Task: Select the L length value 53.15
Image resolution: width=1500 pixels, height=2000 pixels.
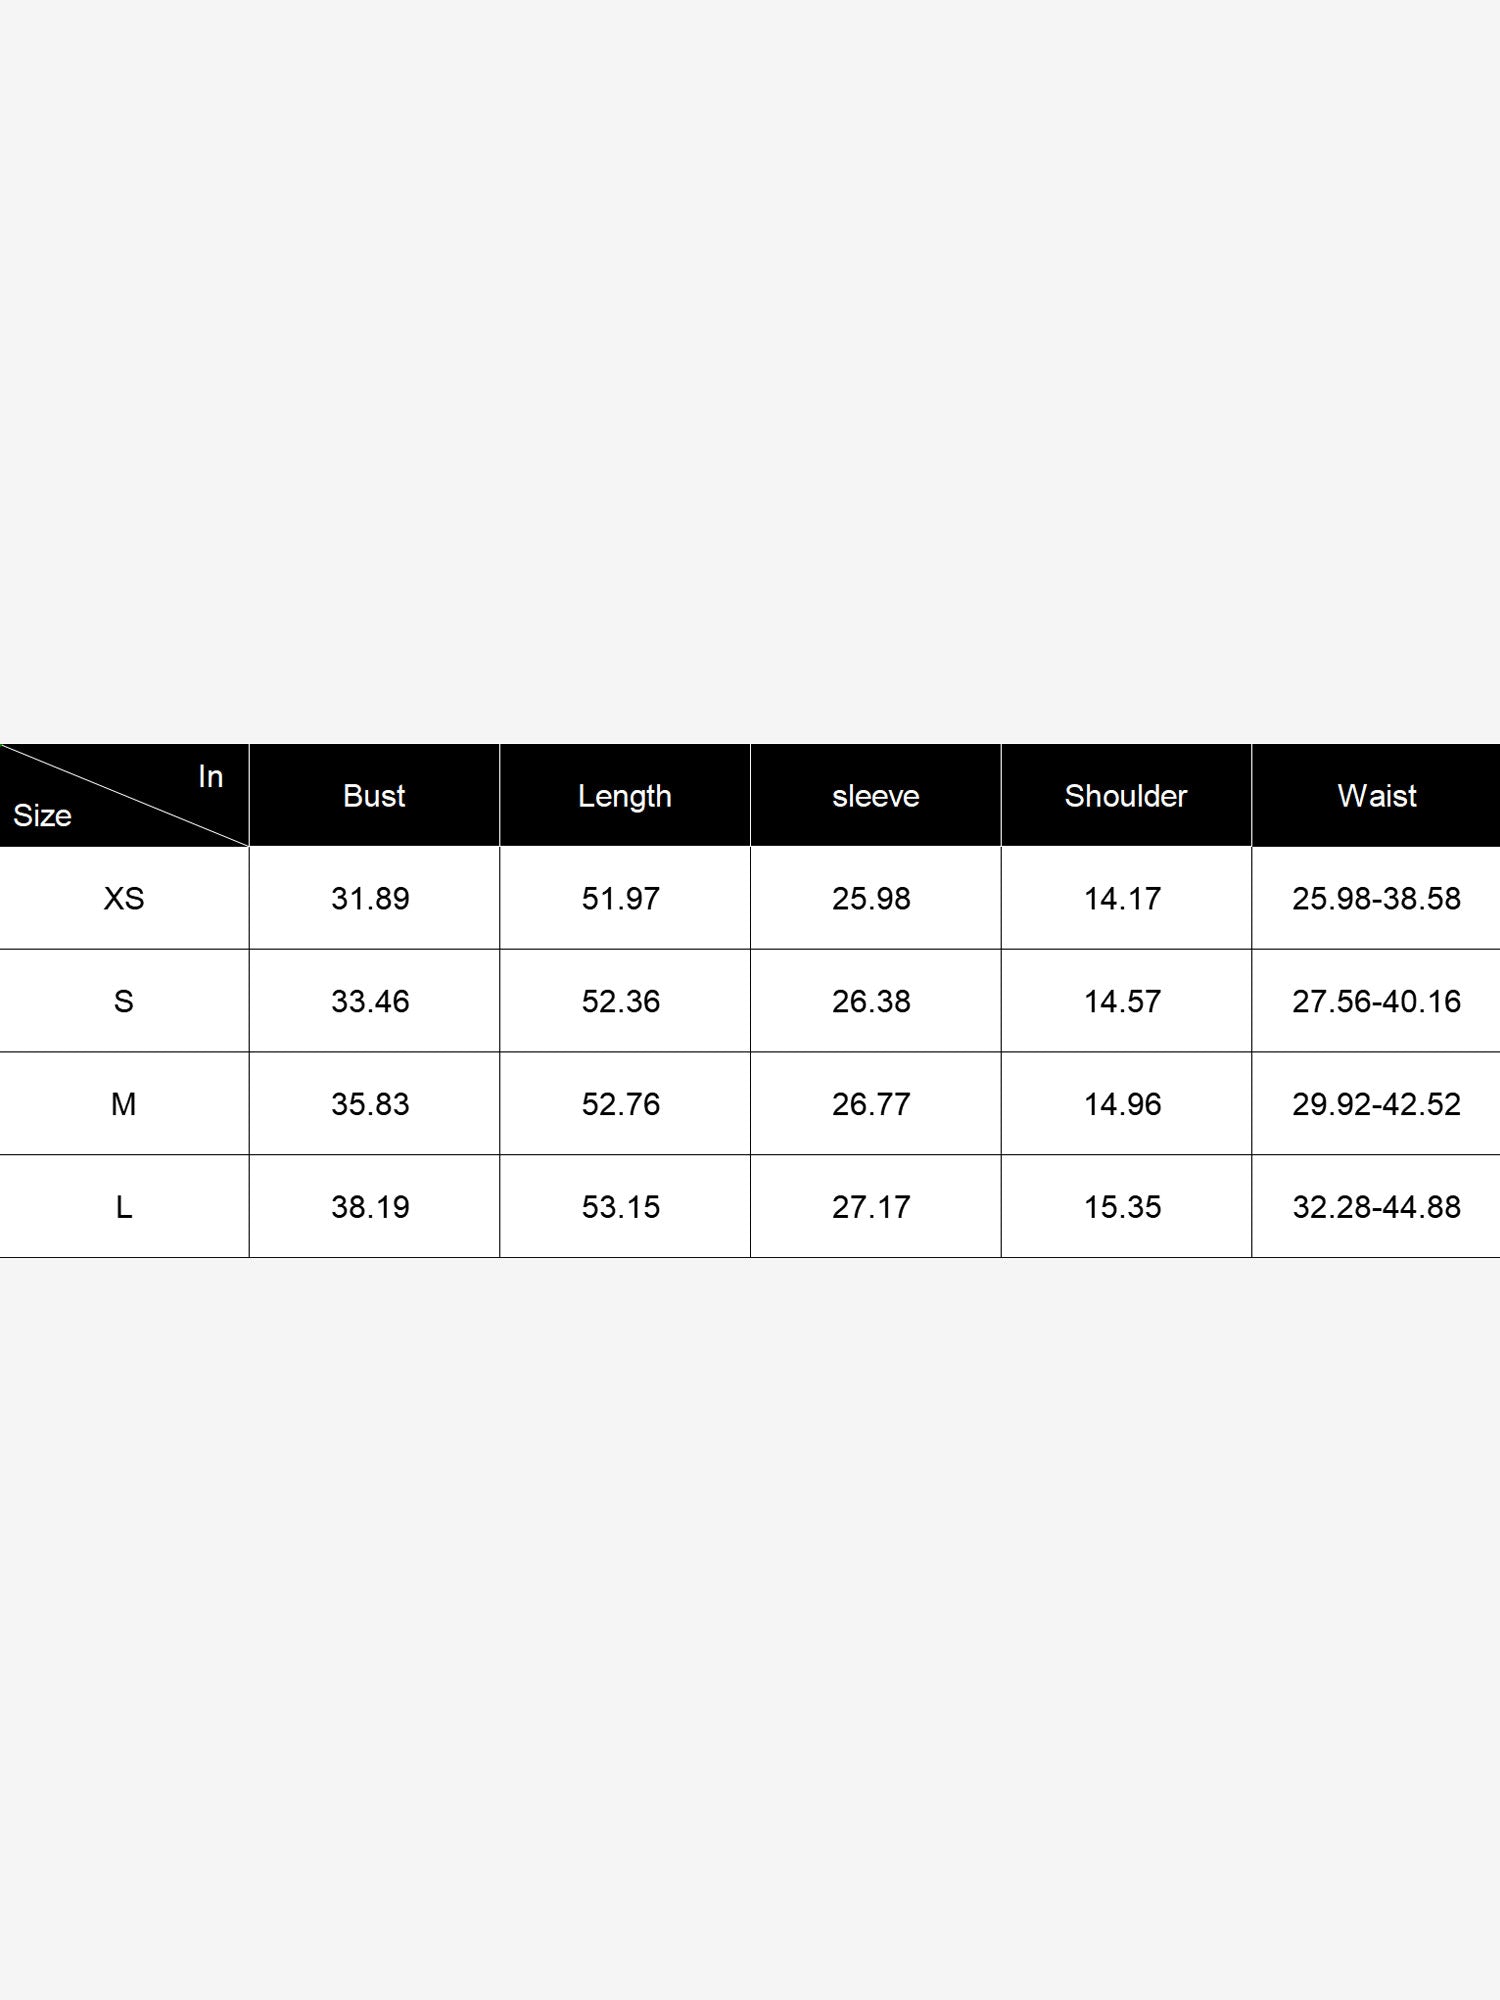Action: pyautogui.click(x=621, y=1208)
